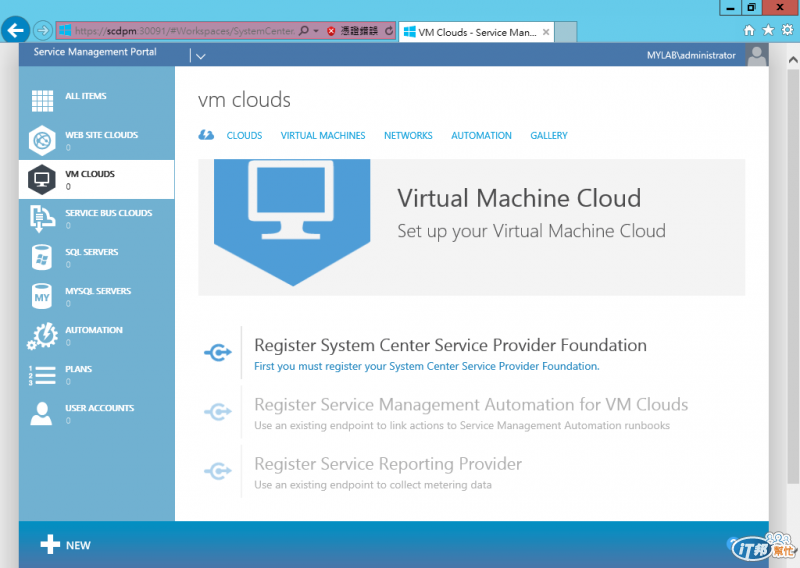The height and width of the screenshot is (568, 800).
Task: Click 'Use an existing endpoint to link actions' text
Action: point(462,426)
